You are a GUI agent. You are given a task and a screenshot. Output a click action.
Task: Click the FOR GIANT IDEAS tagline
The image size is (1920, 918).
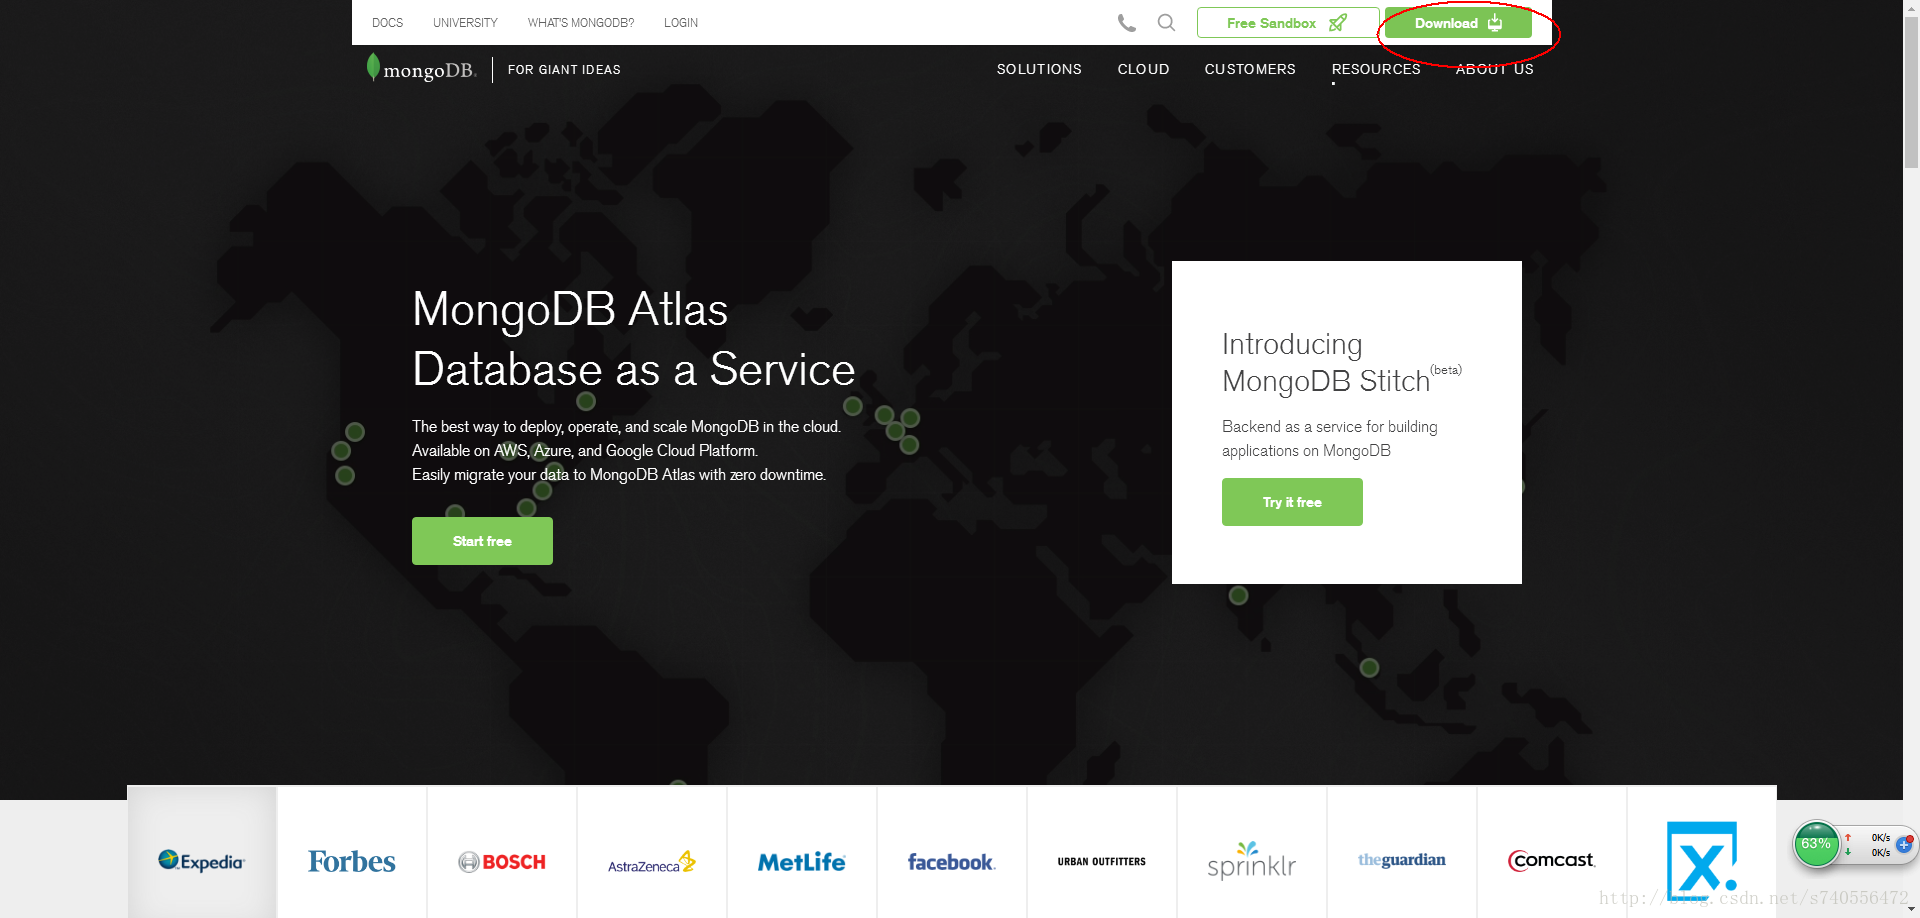564,69
